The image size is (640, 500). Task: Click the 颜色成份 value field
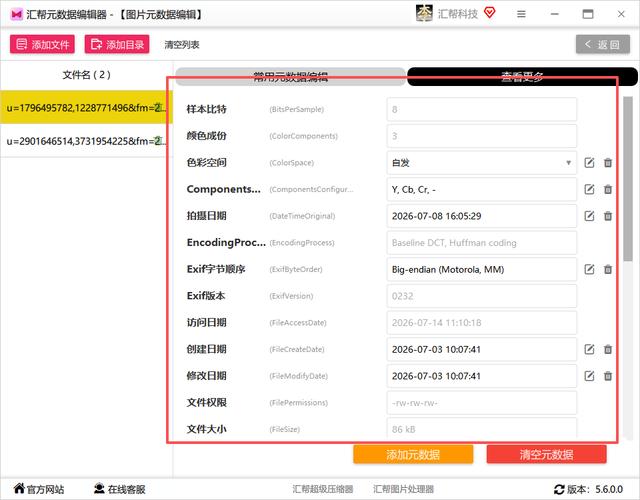click(x=482, y=136)
